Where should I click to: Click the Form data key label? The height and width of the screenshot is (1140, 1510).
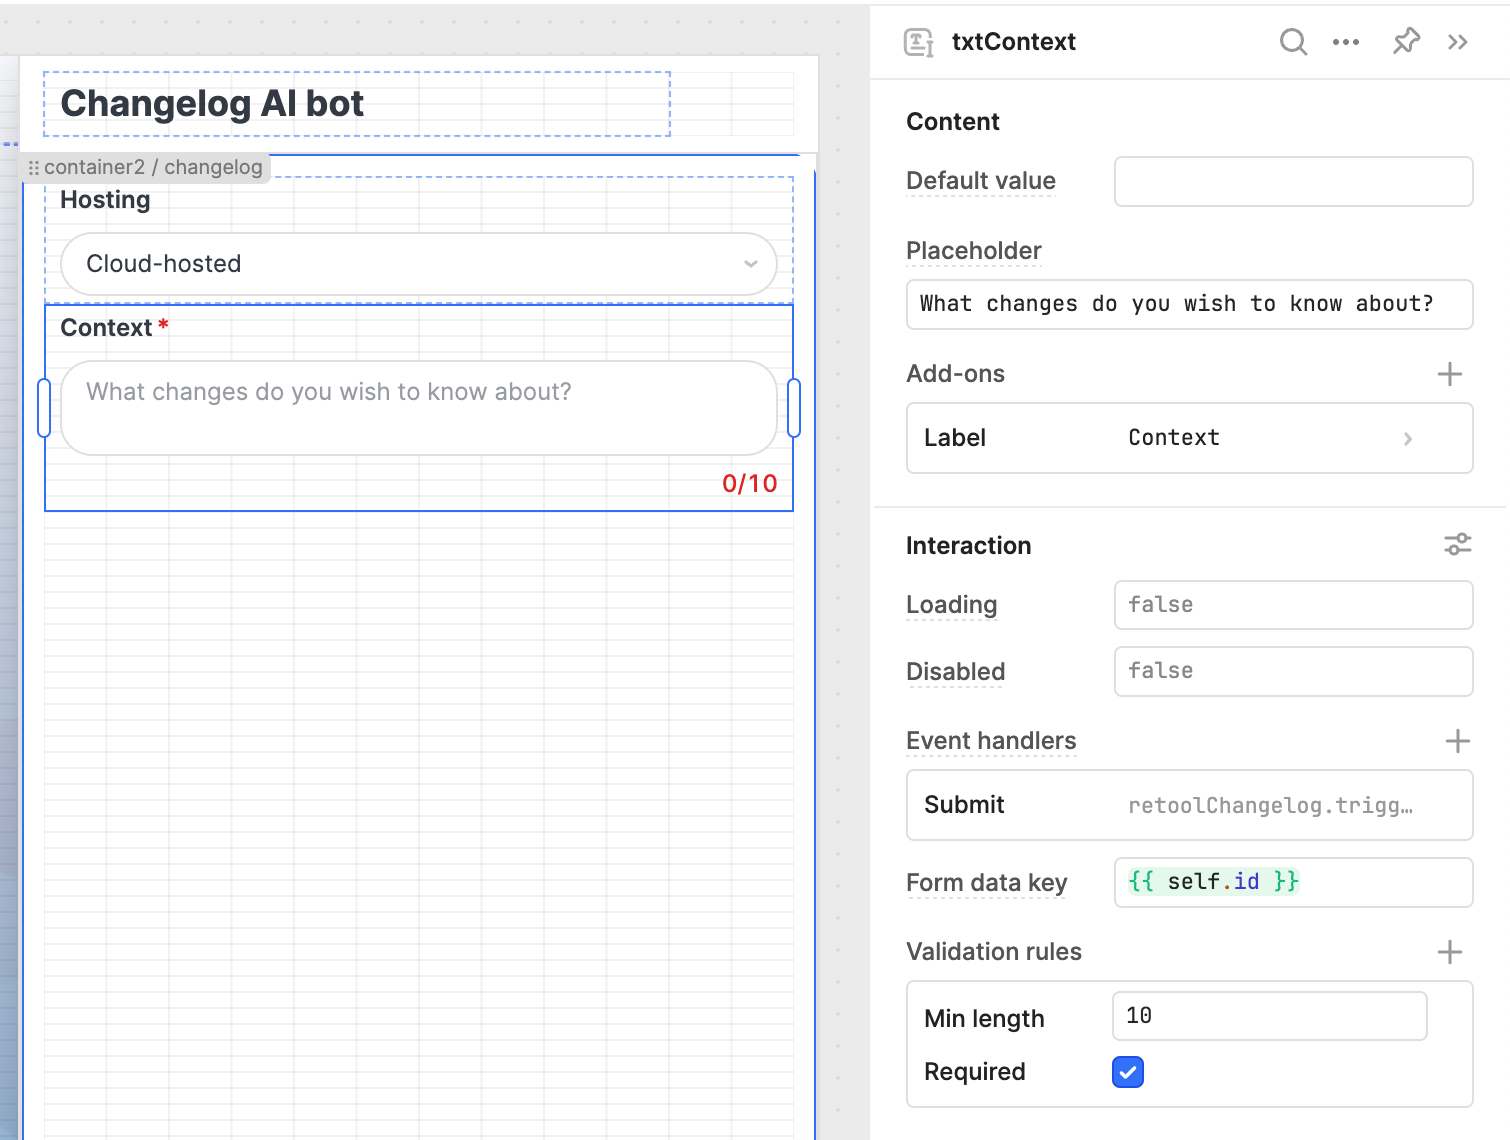click(986, 883)
